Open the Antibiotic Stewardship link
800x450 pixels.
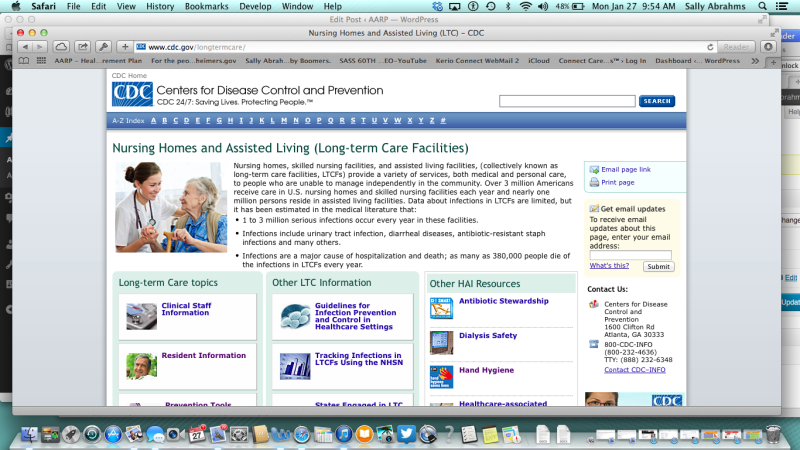point(504,301)
